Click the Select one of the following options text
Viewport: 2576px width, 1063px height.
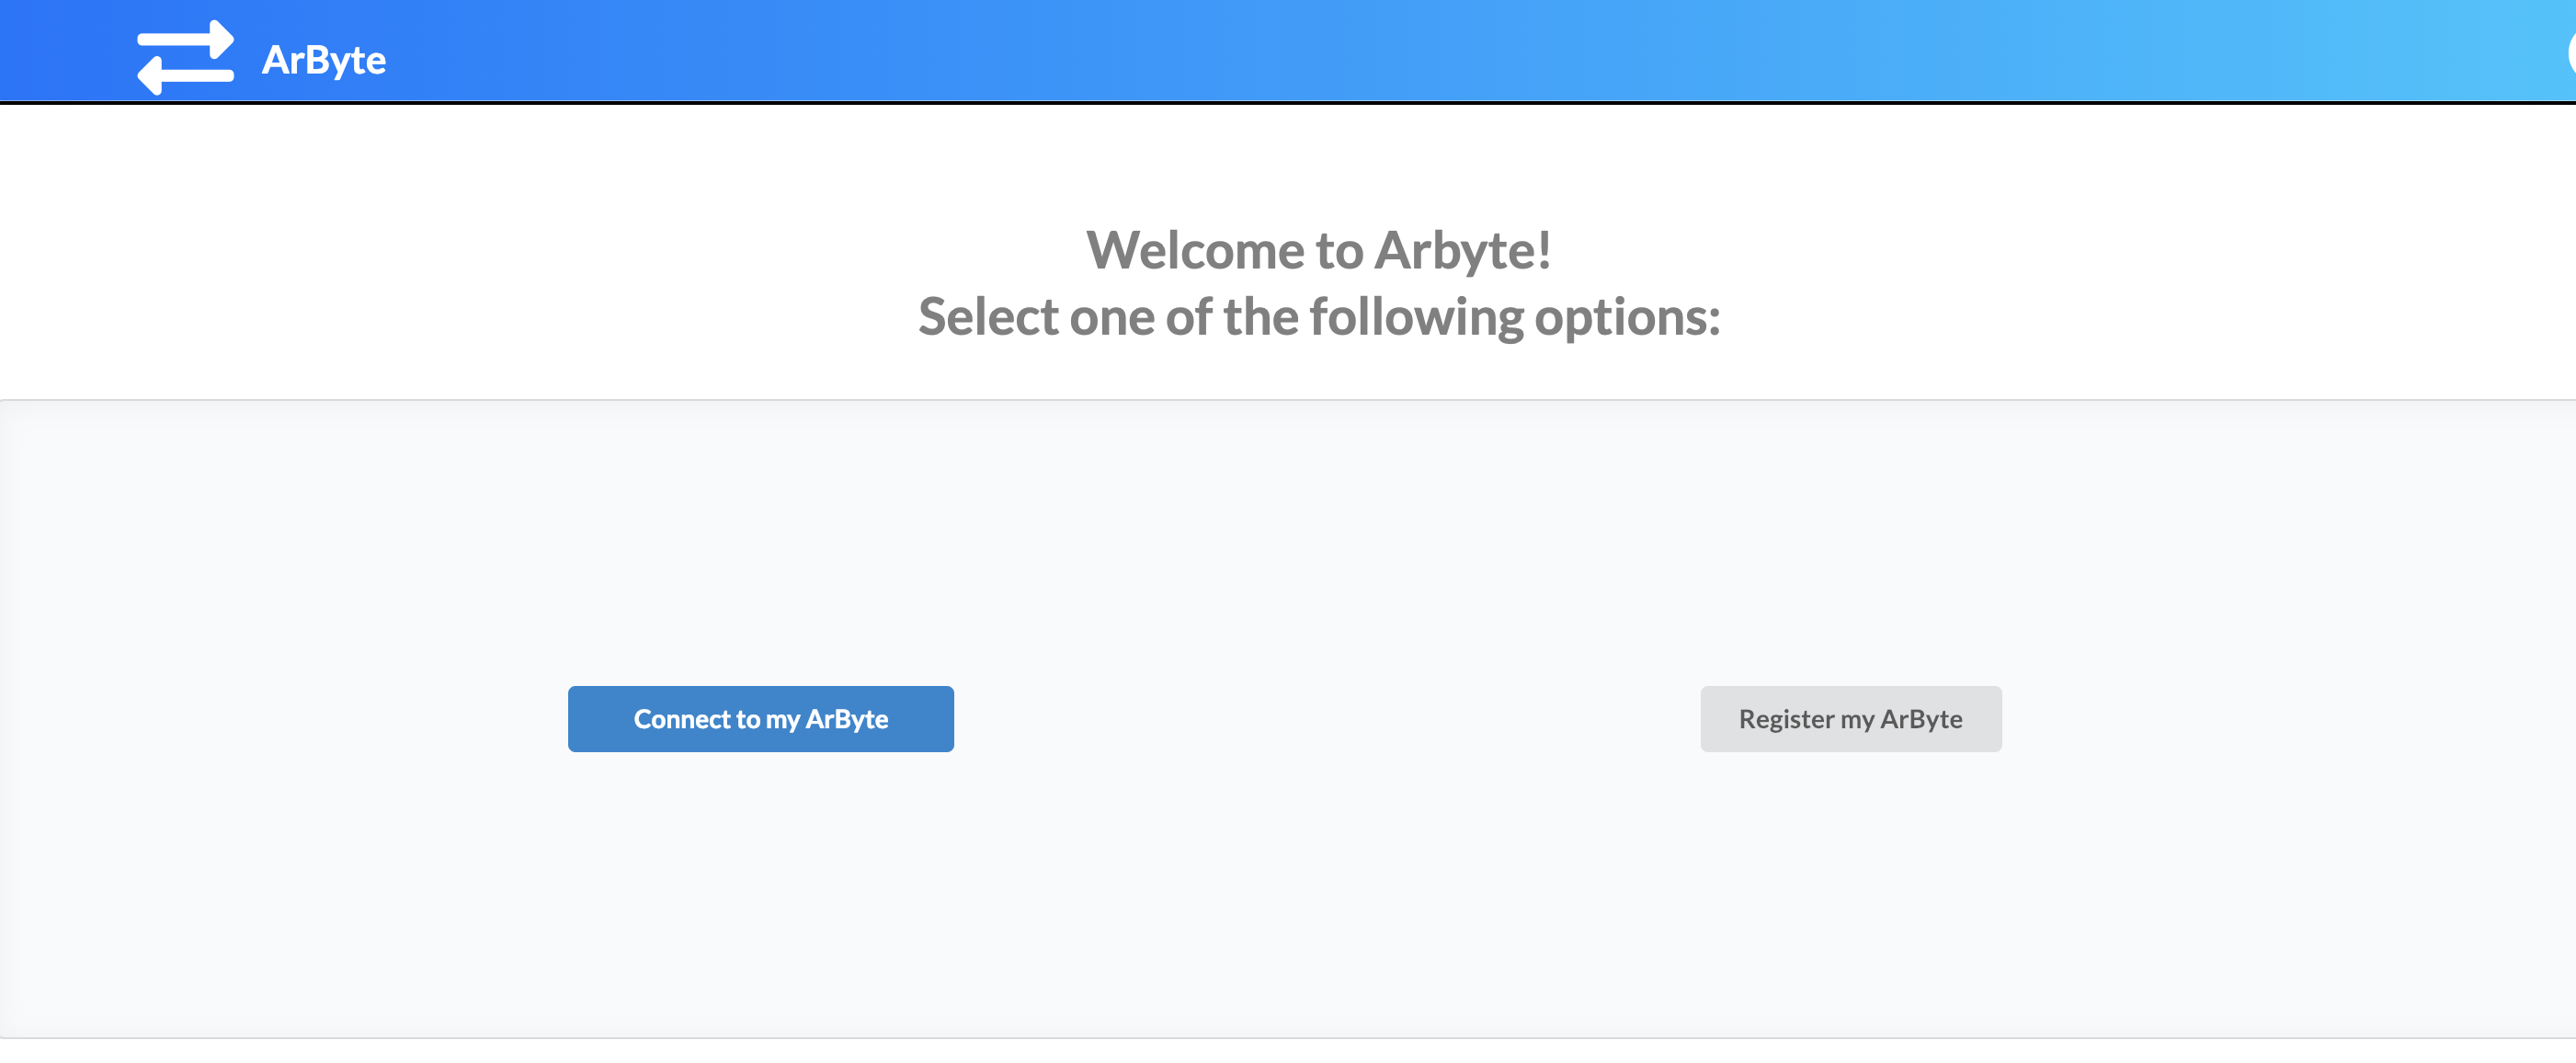coord(1318,317)
